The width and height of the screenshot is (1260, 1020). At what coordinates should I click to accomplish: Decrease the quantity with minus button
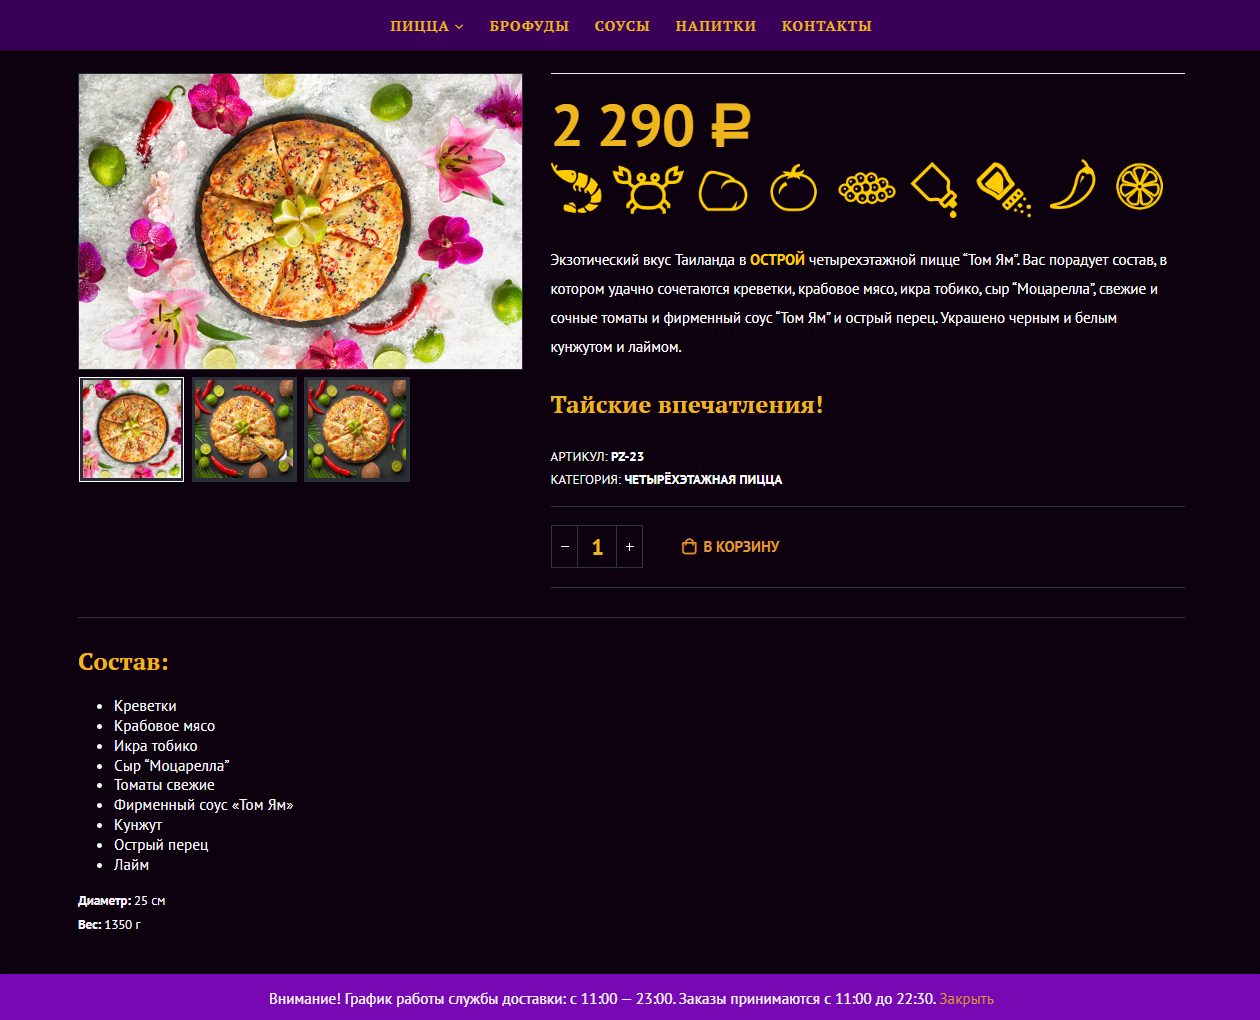(x=565, y=547)
